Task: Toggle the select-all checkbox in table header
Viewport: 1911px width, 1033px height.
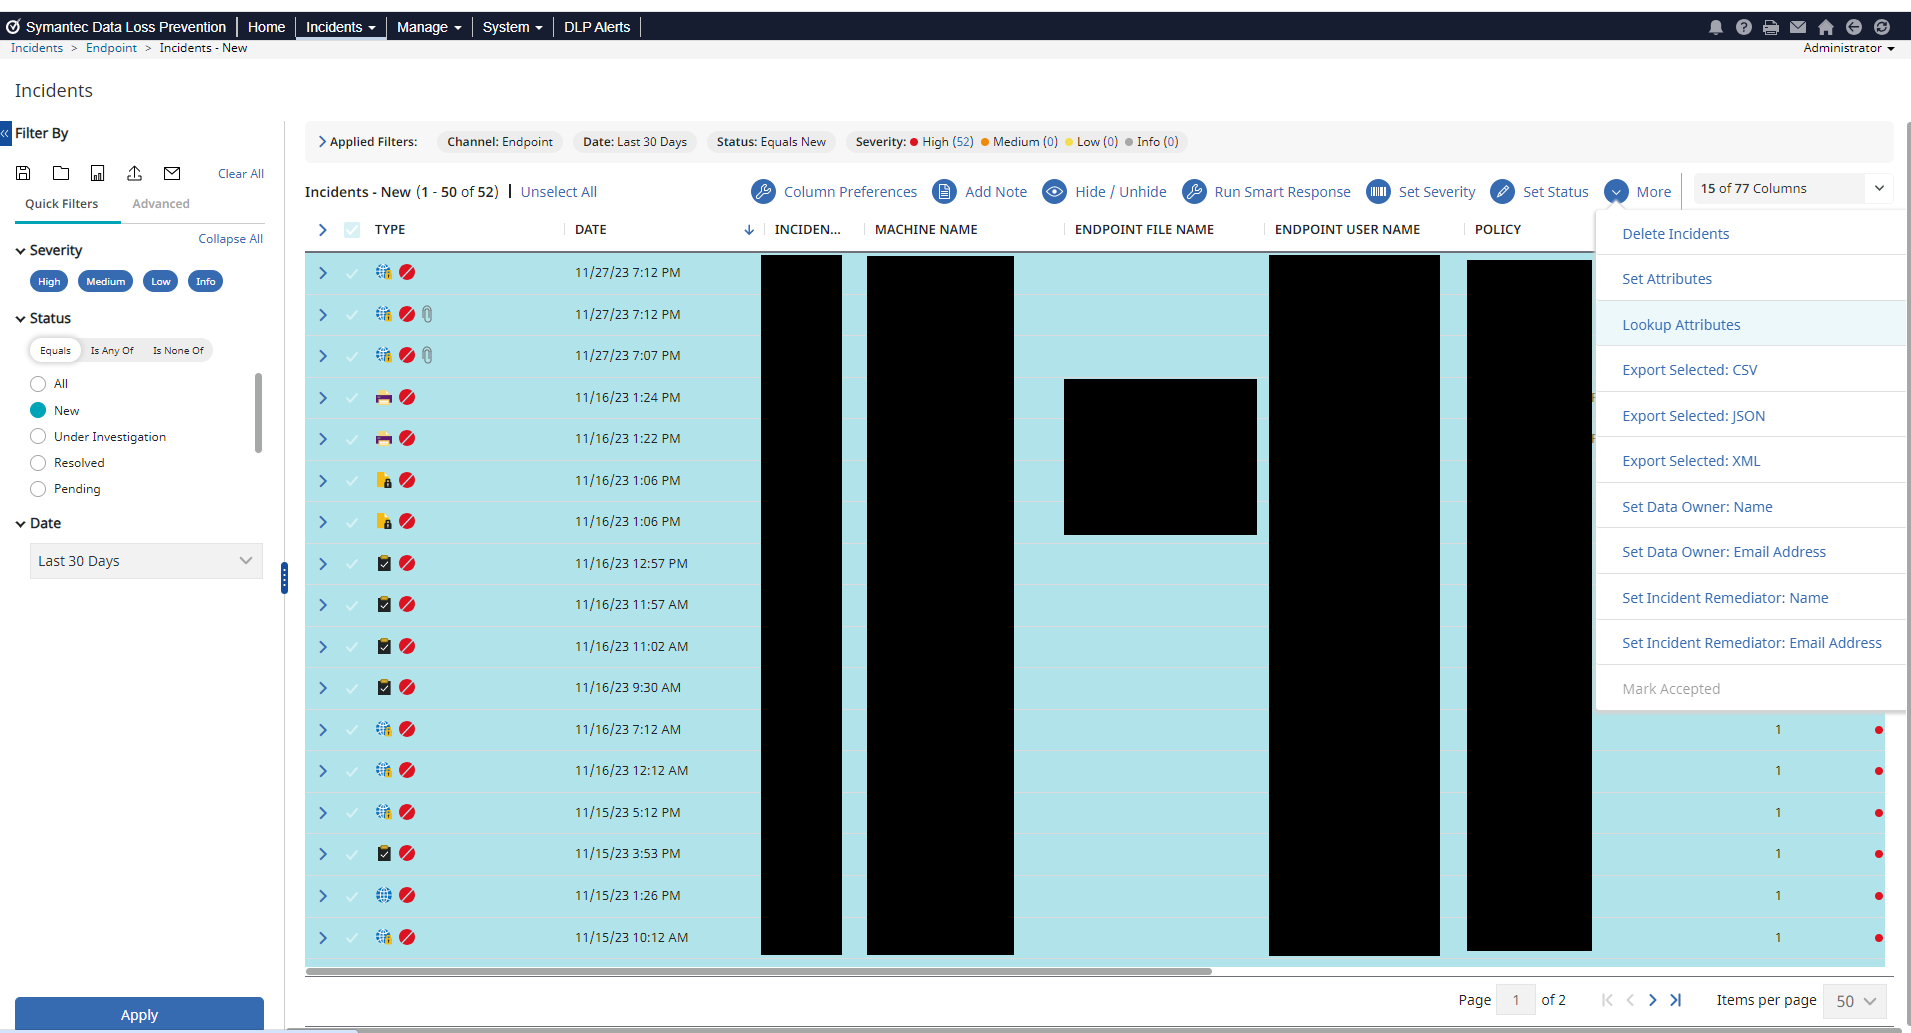Action: [x=352, y=230]
